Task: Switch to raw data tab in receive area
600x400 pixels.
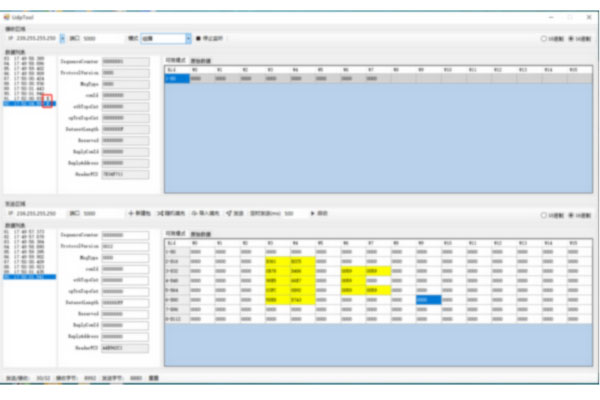Action: (x=201, y=61)
